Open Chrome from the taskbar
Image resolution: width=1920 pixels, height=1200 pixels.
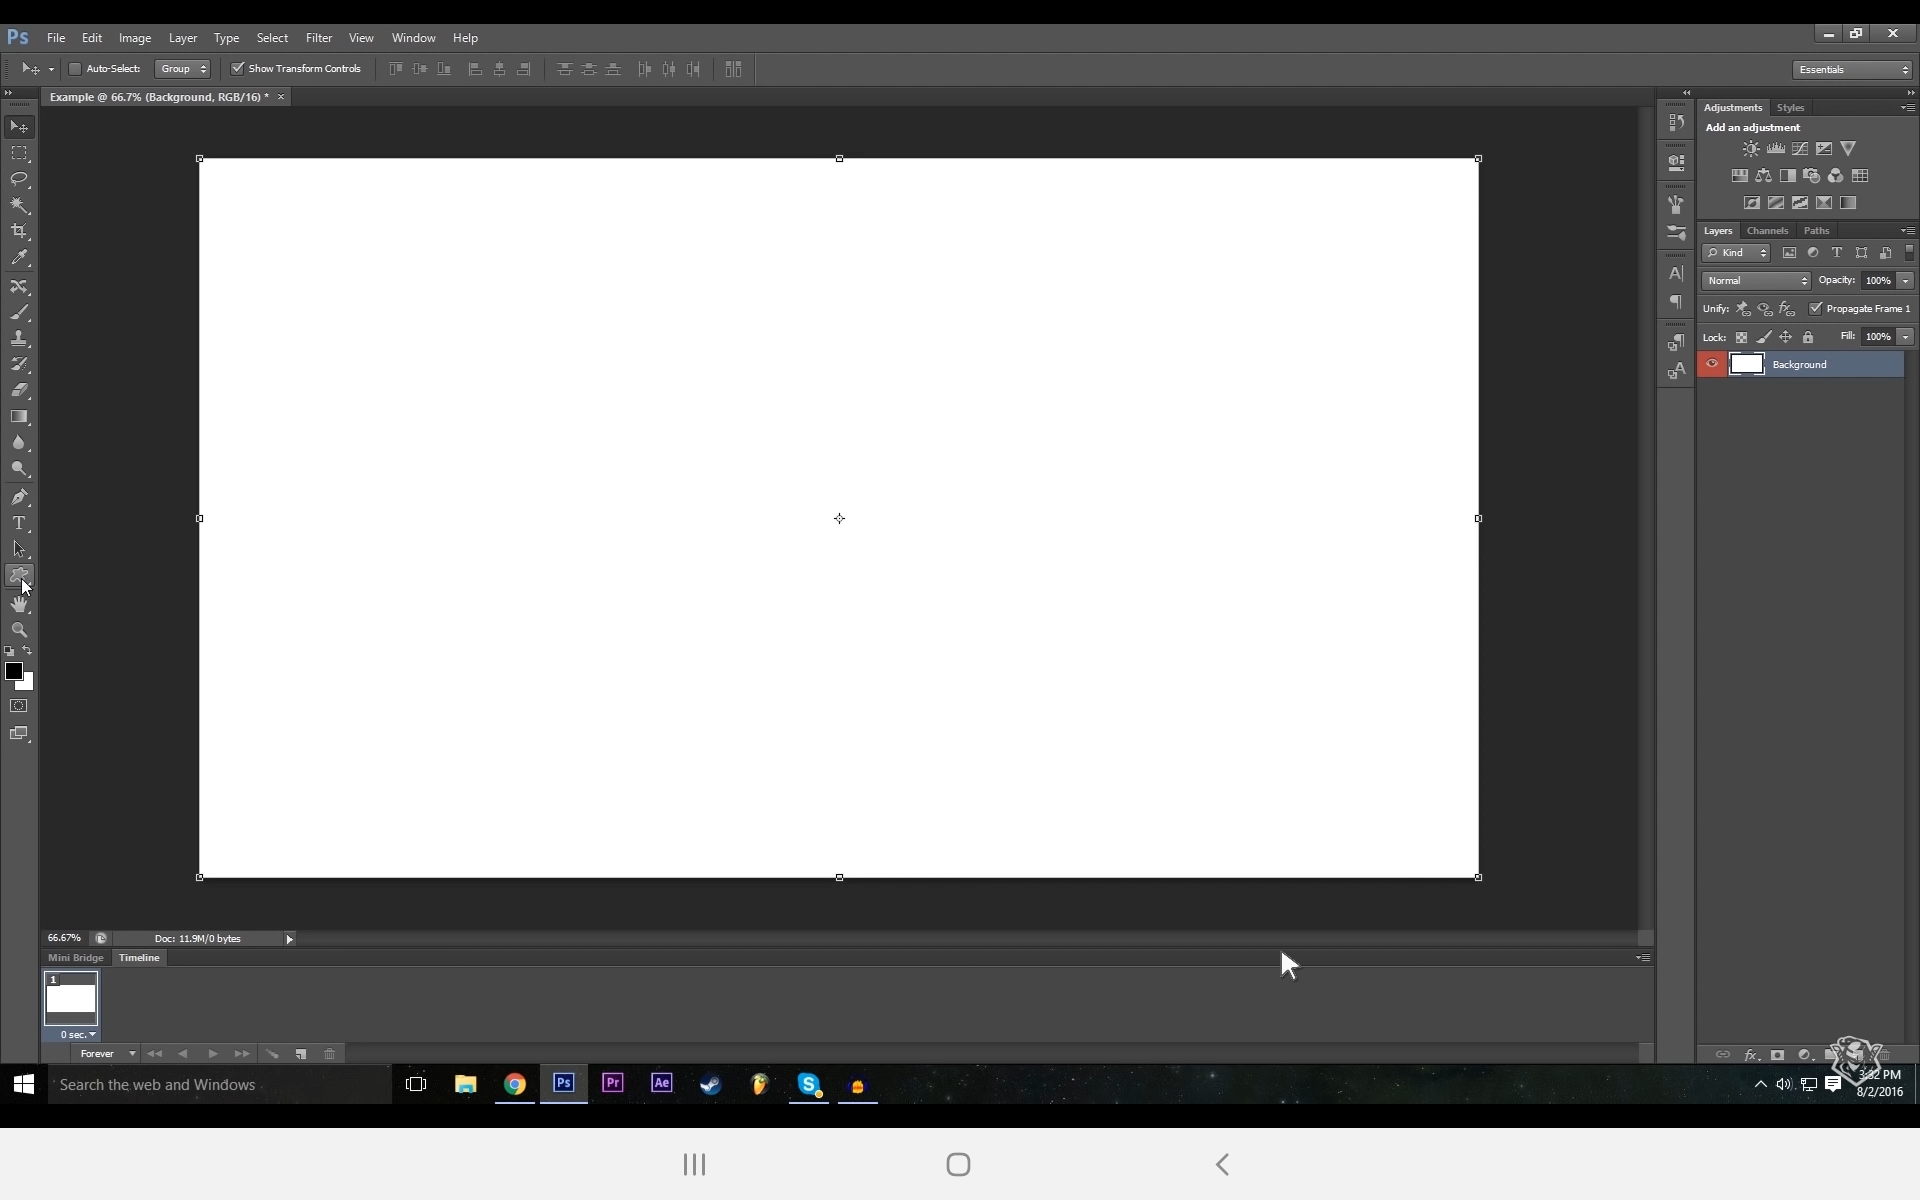[x=515, y=1084]
